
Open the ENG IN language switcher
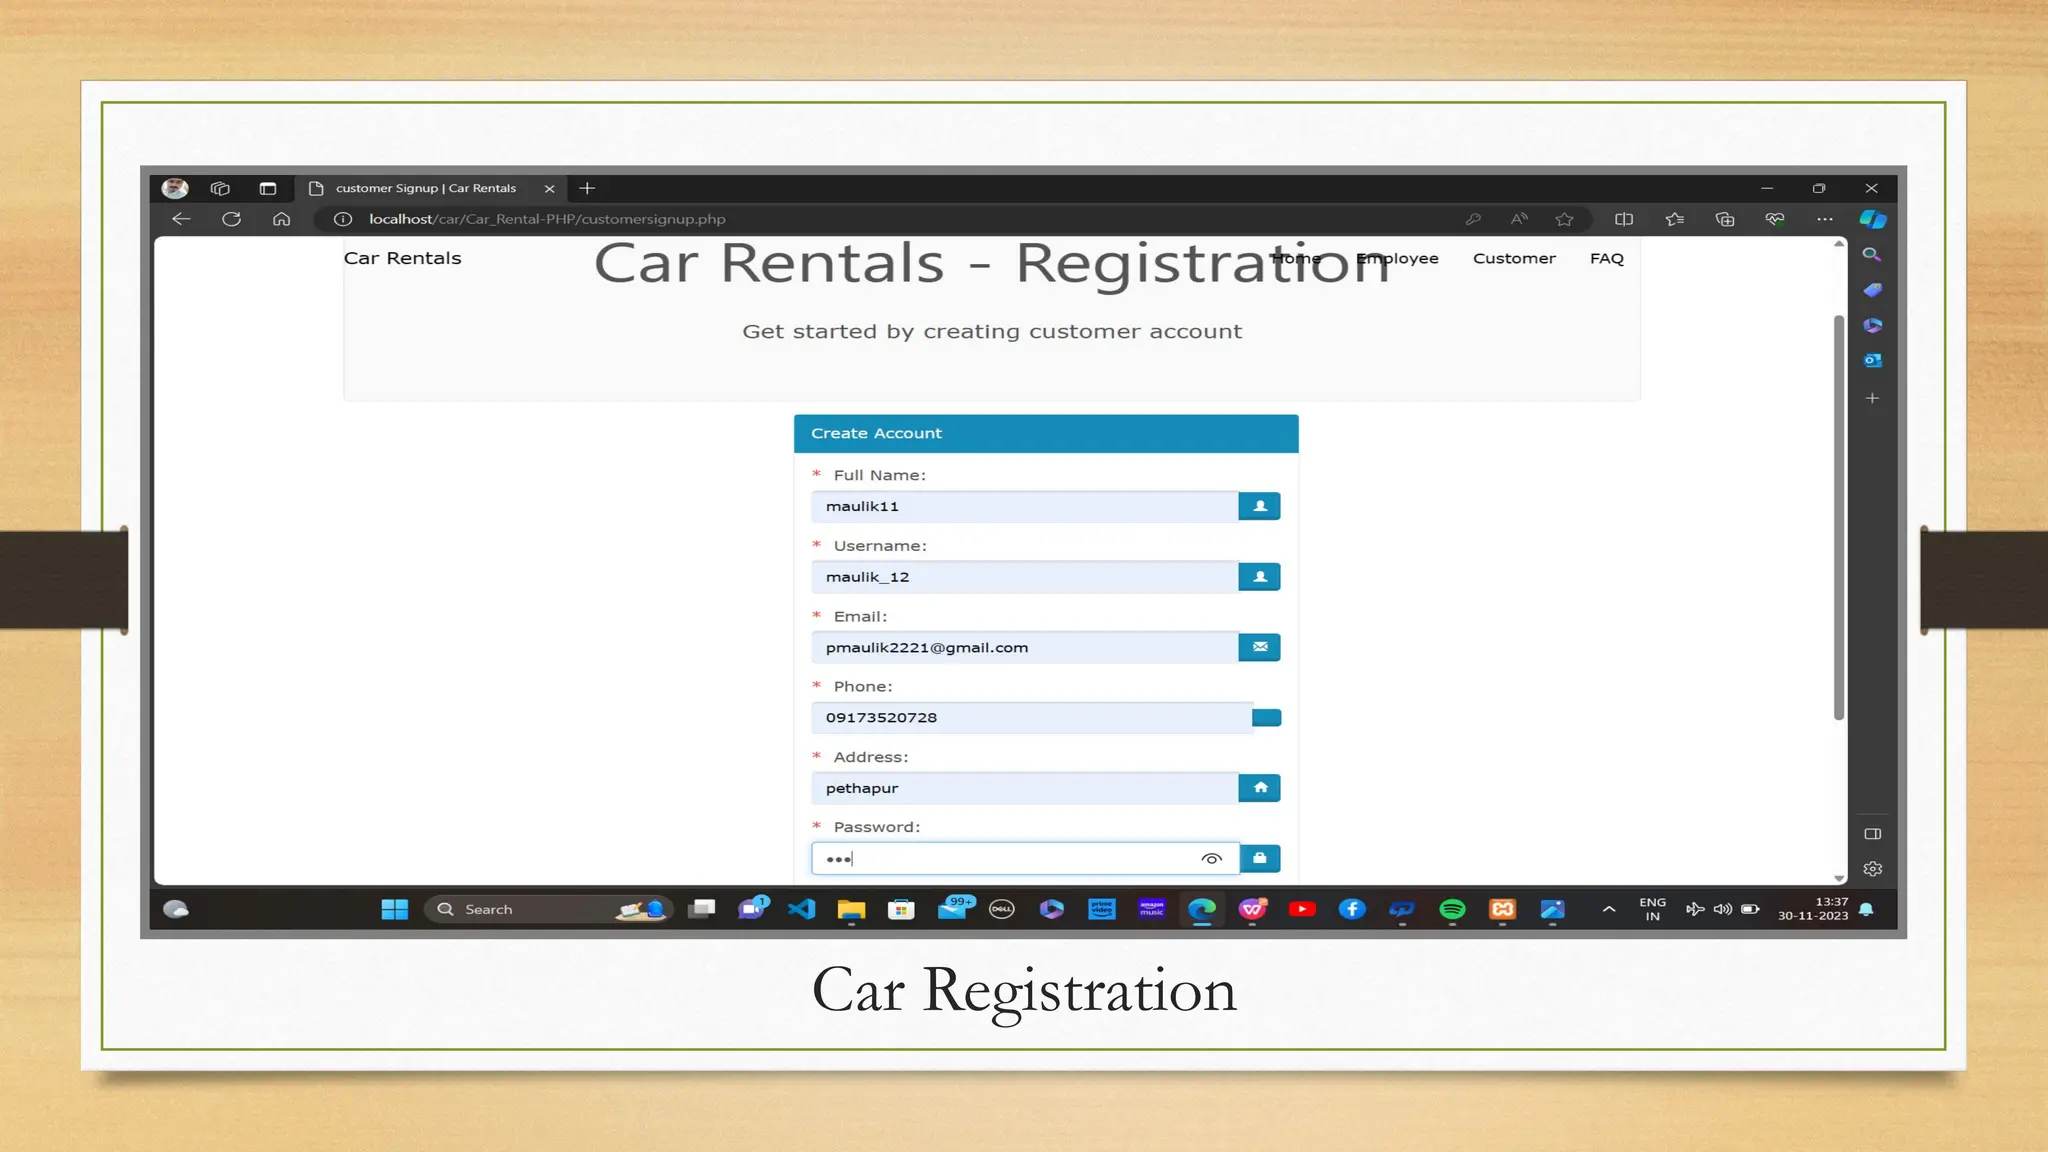click(x=1653, y=909)
